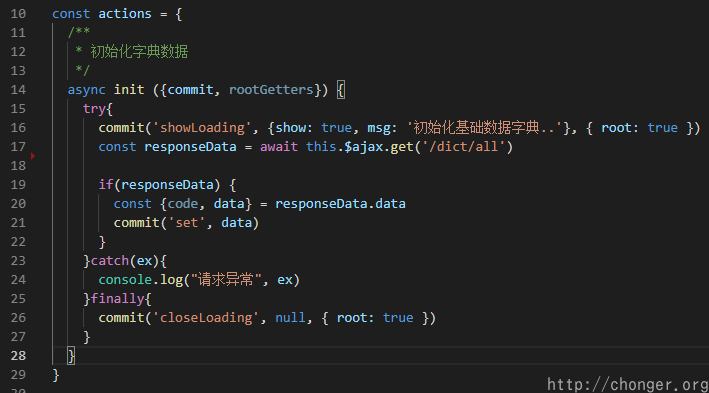
Task: Click the '/dict/all' URL string
Action: click(463, 147)
